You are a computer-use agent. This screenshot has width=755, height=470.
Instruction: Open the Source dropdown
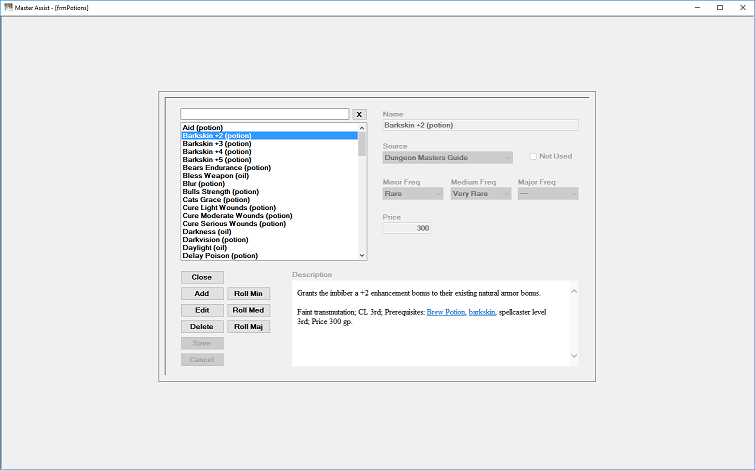[x=448, y=157]
